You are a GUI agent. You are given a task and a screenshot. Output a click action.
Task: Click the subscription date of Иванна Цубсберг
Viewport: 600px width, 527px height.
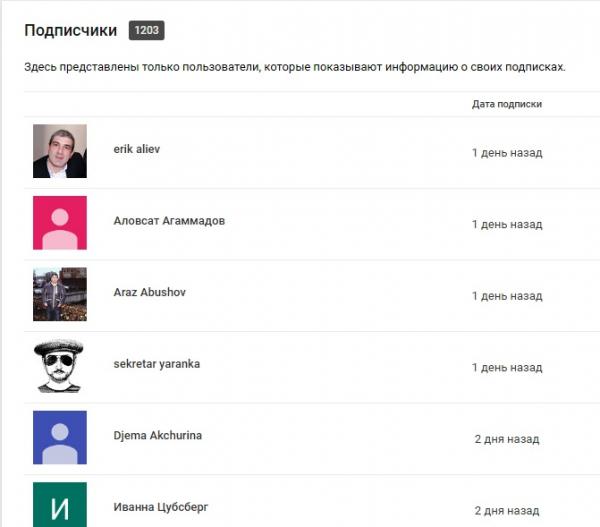coord(507,510)
